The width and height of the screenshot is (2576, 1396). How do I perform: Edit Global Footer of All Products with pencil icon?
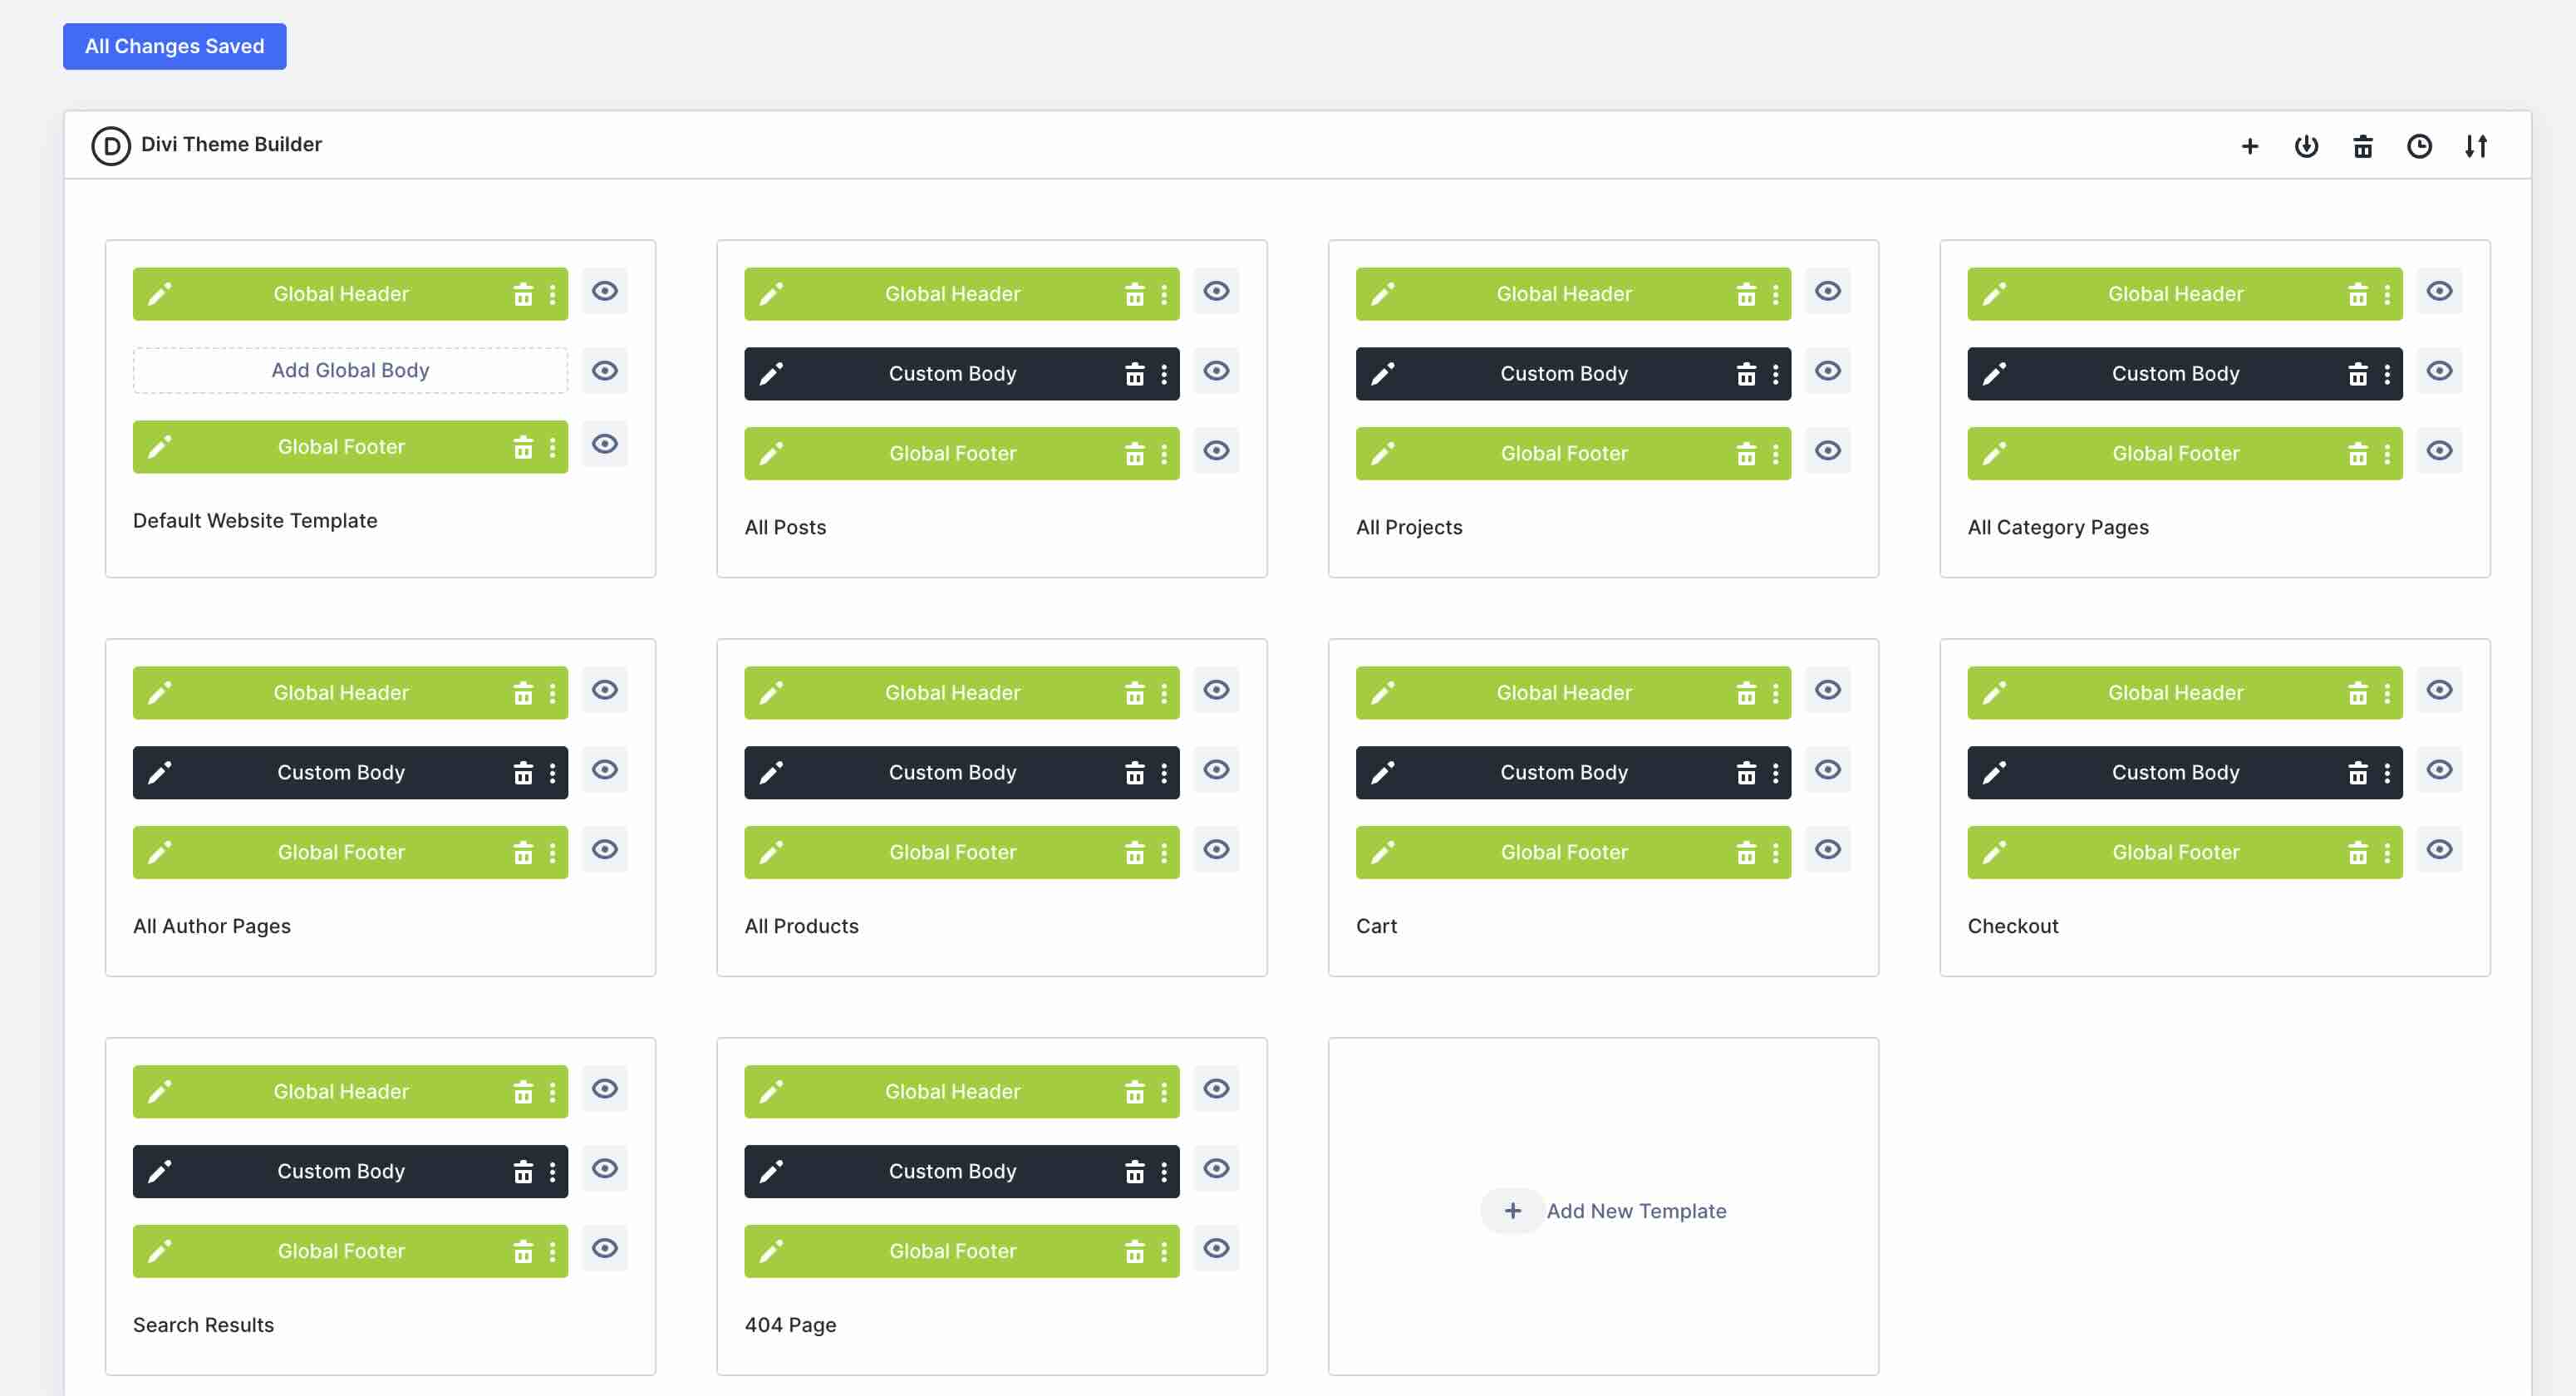(771, 852)
